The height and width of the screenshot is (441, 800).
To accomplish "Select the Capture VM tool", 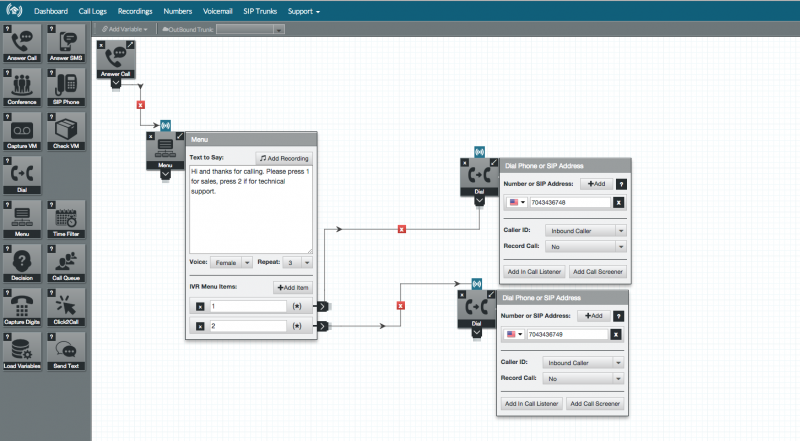I will (x=22, y=132).
